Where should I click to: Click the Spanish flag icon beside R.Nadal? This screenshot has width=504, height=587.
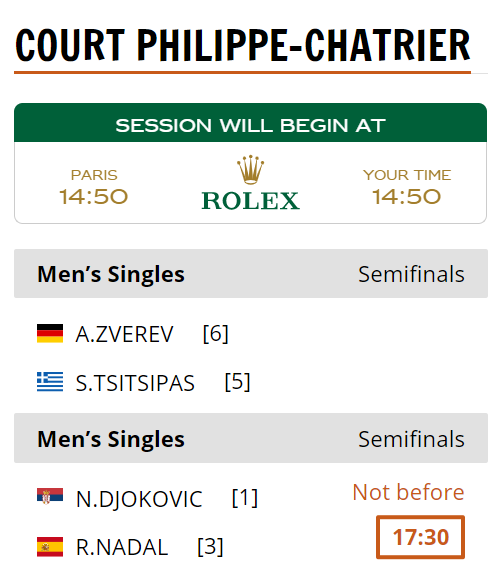[50, 547]
